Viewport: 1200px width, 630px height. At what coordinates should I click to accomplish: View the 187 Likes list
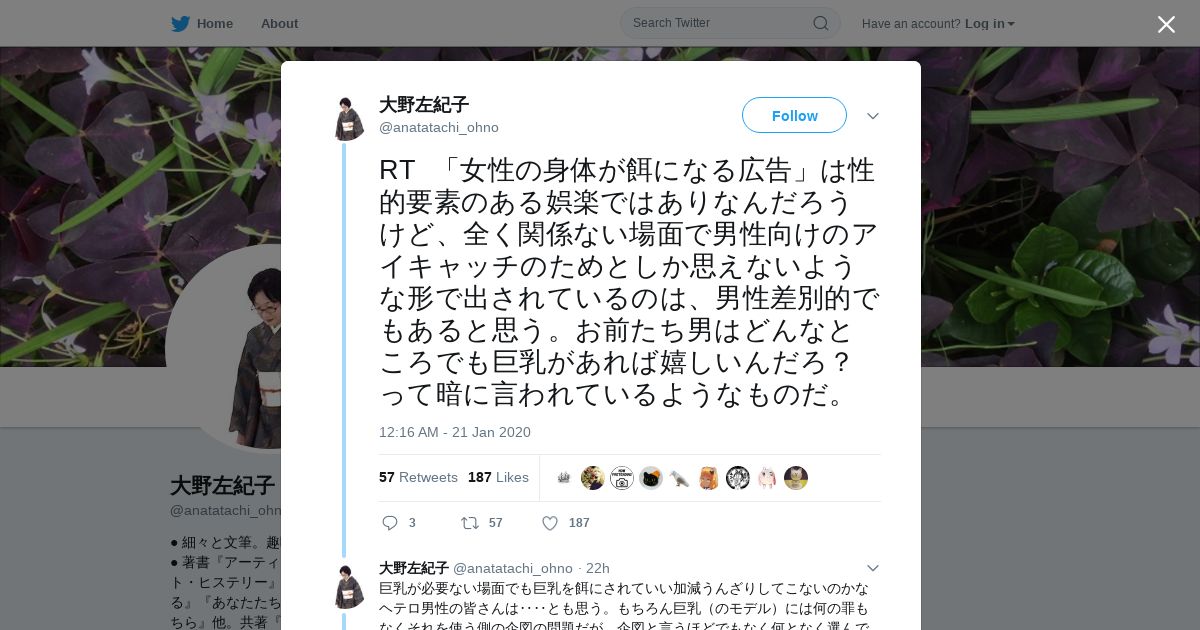[x=498, y=478]
